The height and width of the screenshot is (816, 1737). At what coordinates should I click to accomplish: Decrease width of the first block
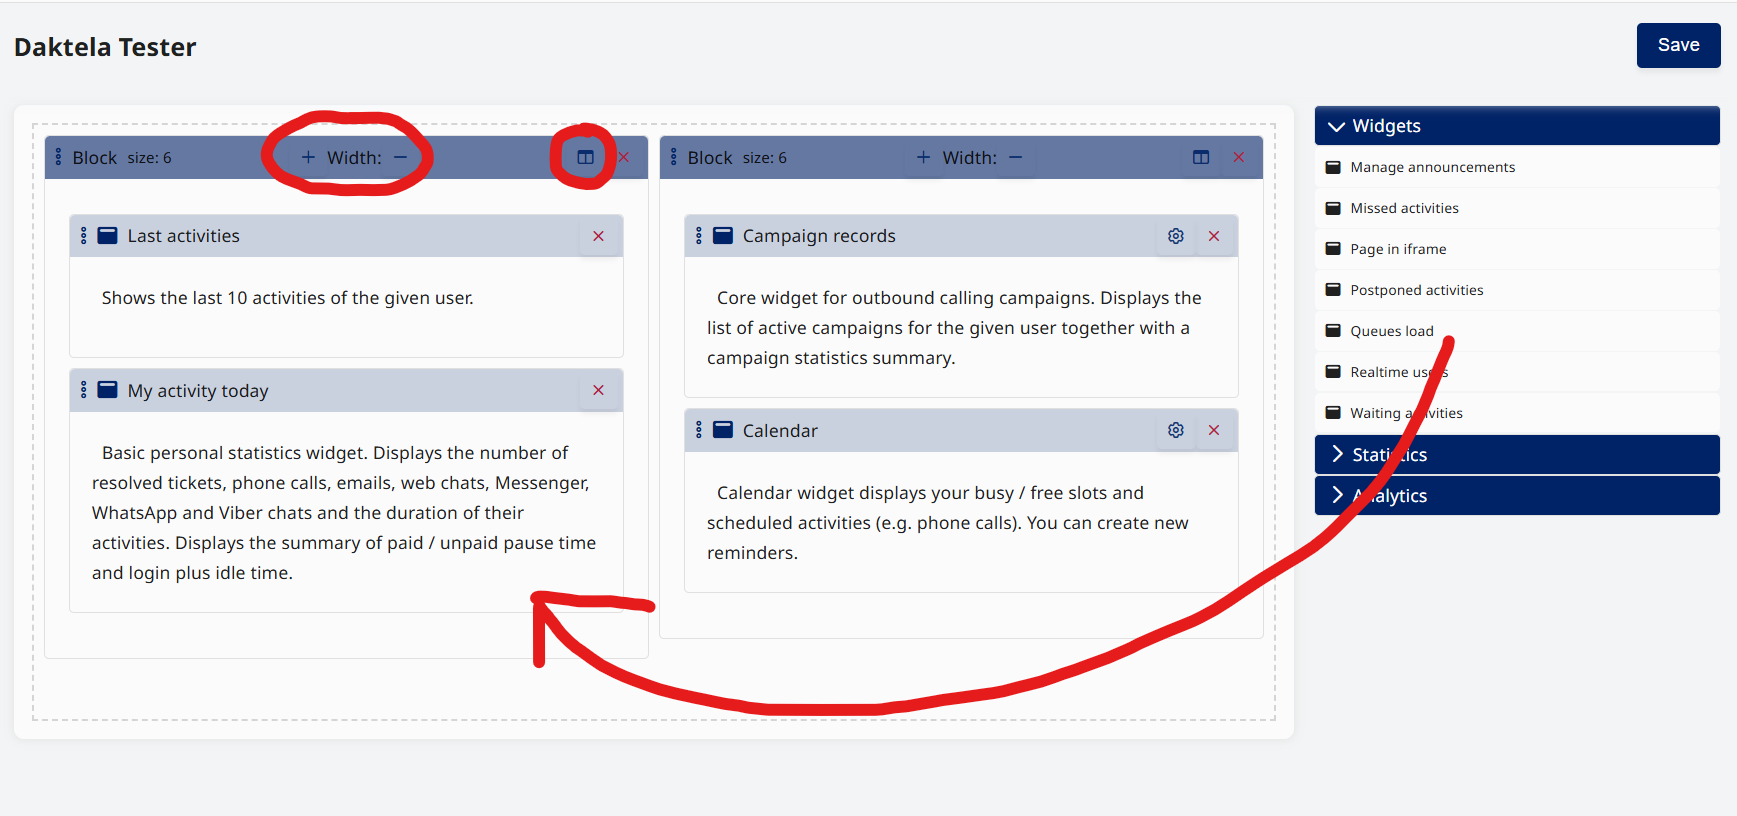[400, 158]
